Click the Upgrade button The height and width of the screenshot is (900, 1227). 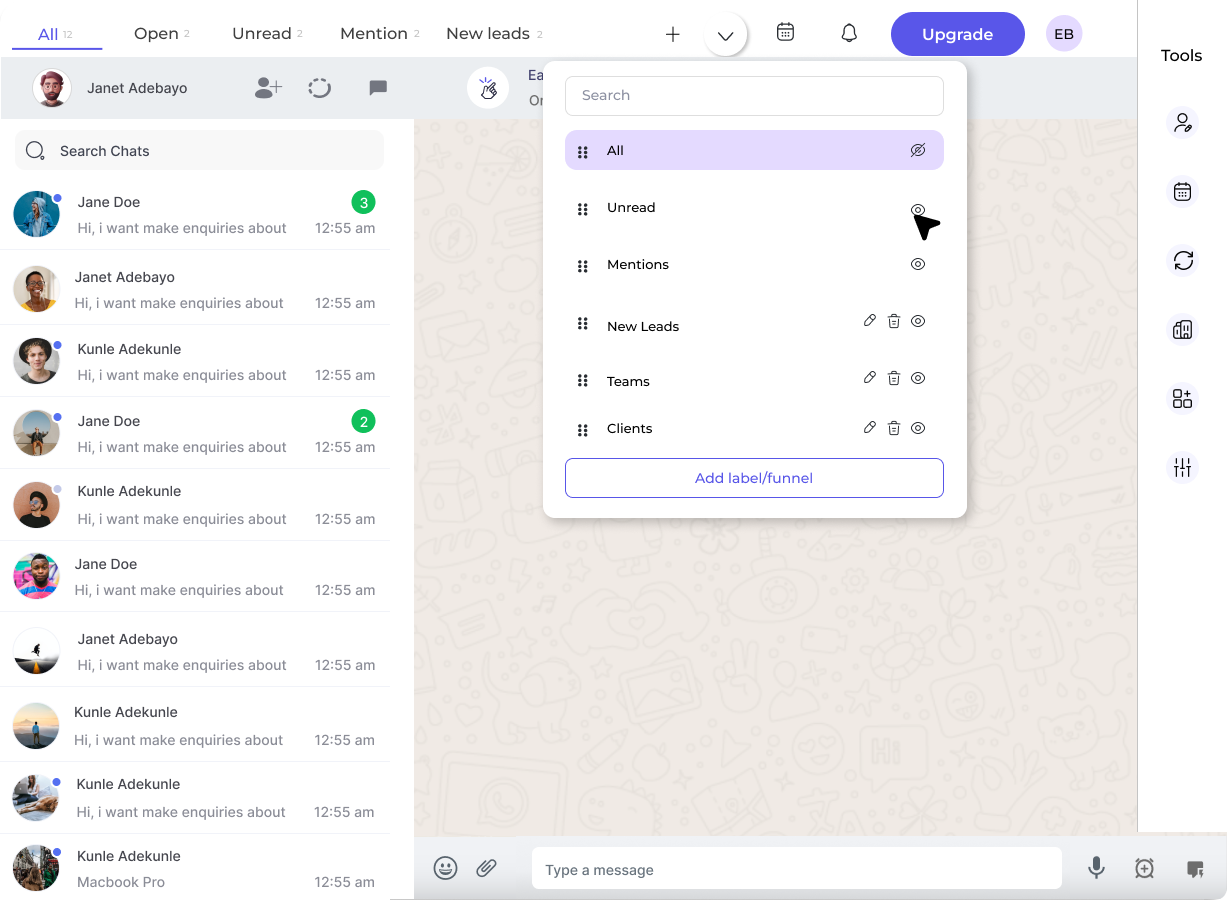[x=958, y=34]
